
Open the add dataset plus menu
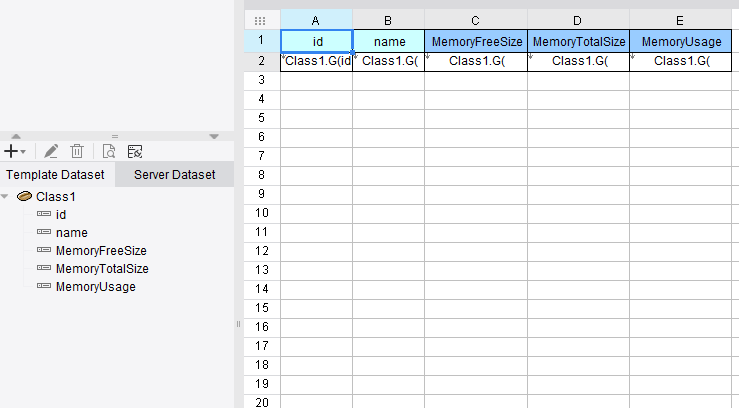15,152
